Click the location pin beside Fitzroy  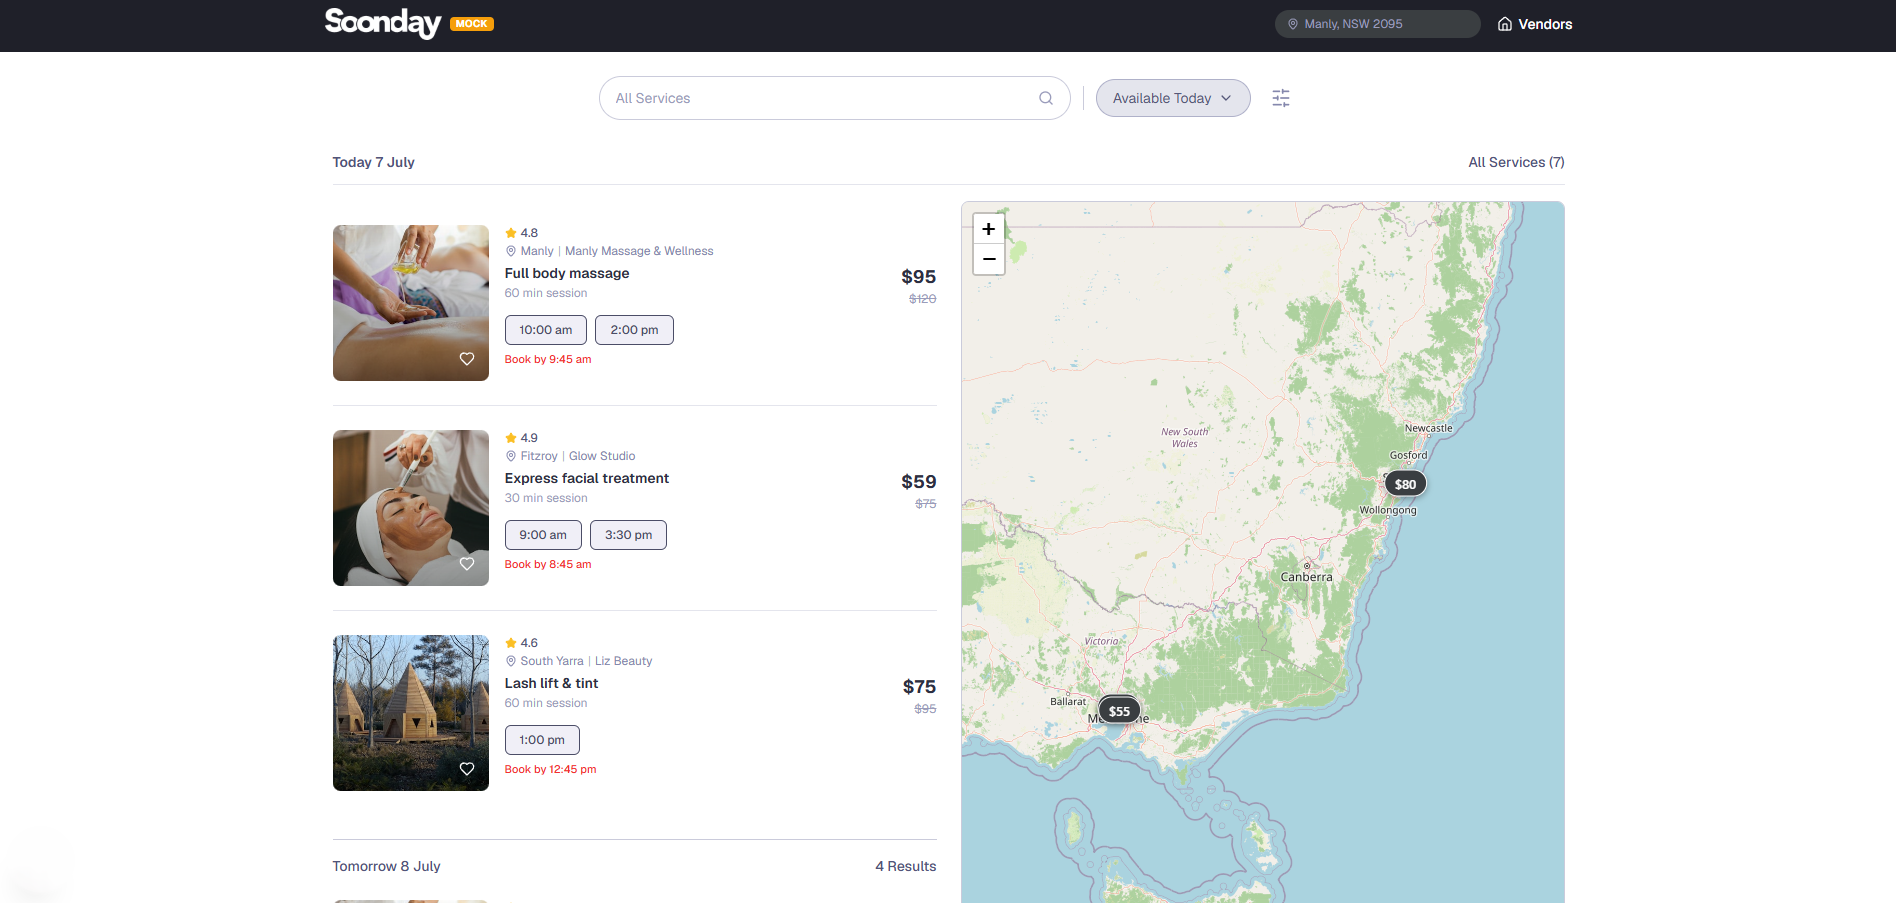tap(511, 456)
